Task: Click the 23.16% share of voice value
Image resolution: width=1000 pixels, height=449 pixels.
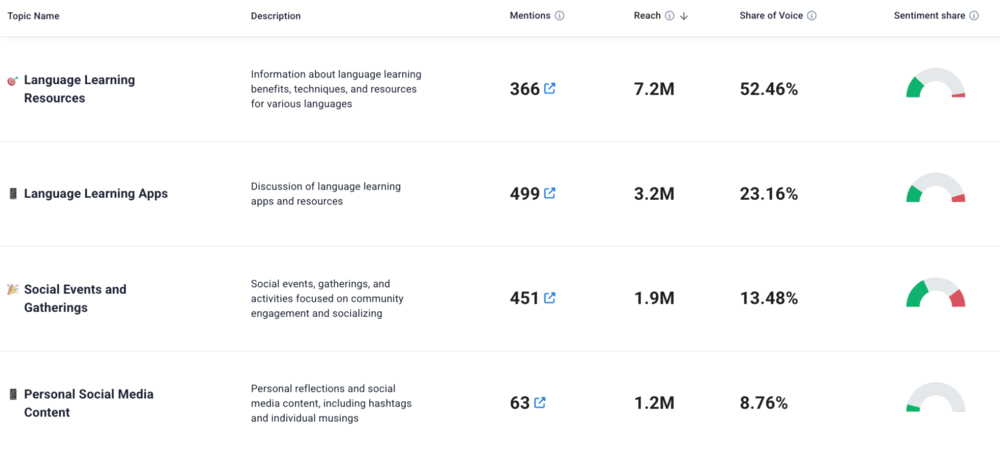Action: [x=769, y=194]
